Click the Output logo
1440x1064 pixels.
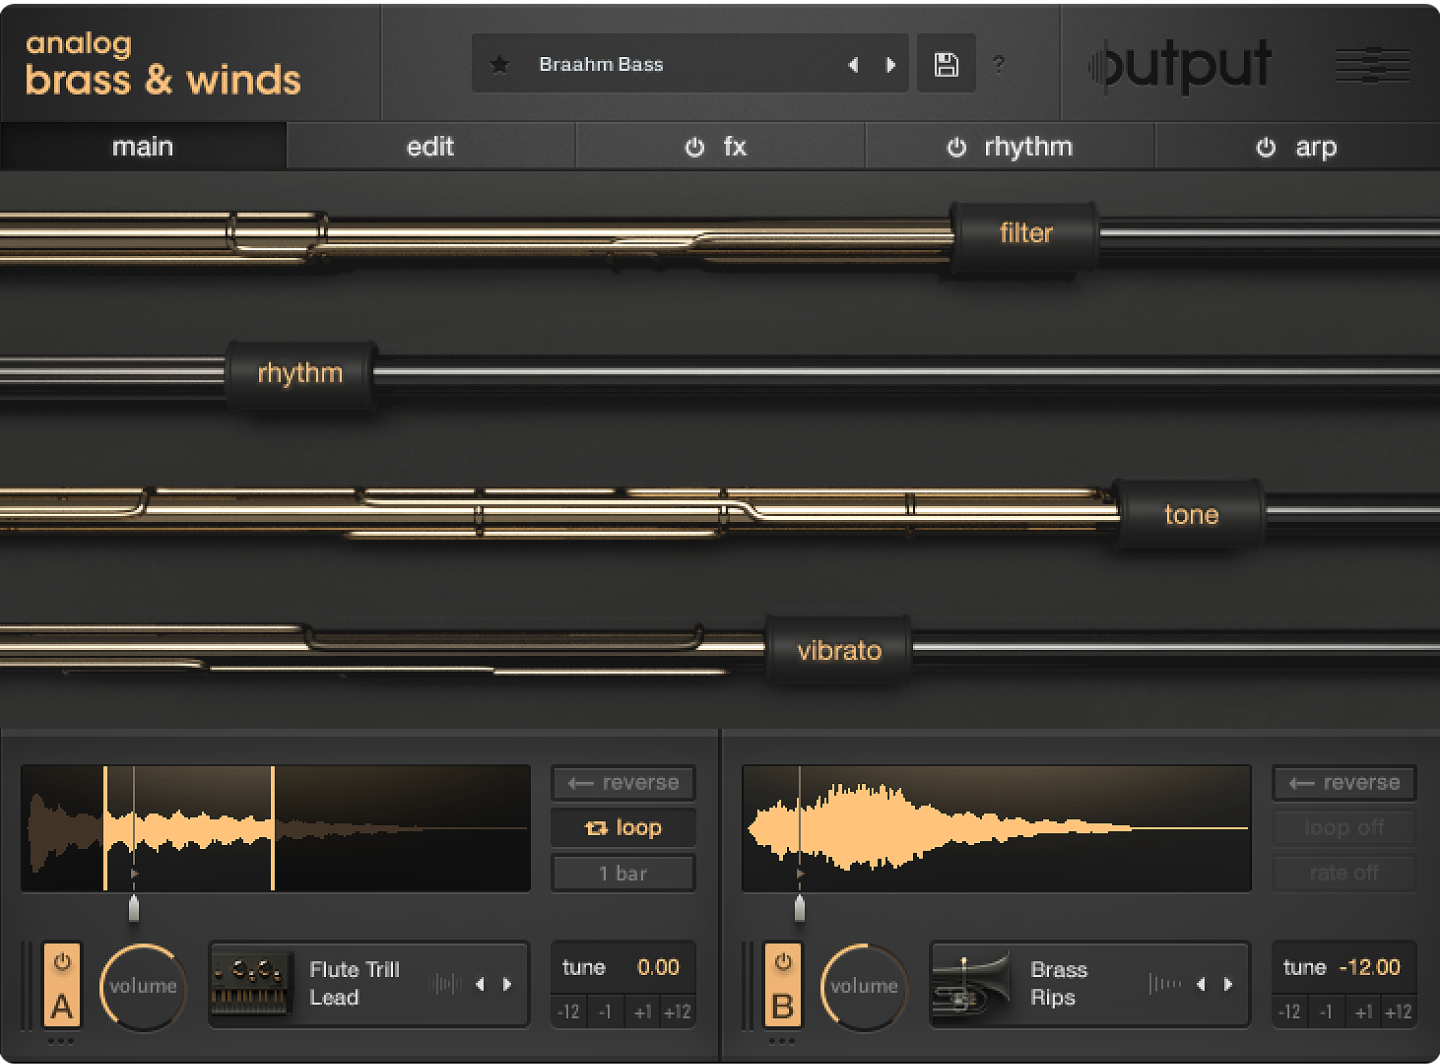coord(1180,64)
